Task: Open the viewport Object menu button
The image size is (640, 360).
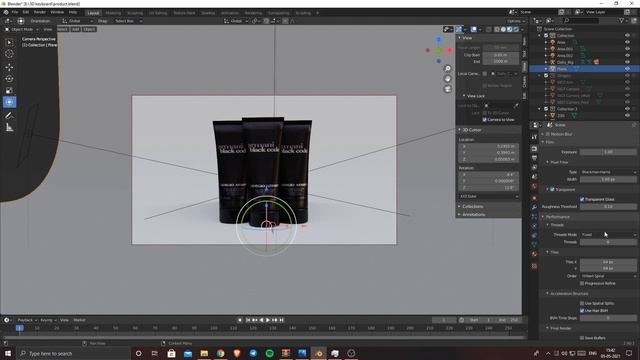Action: point(89,29)
